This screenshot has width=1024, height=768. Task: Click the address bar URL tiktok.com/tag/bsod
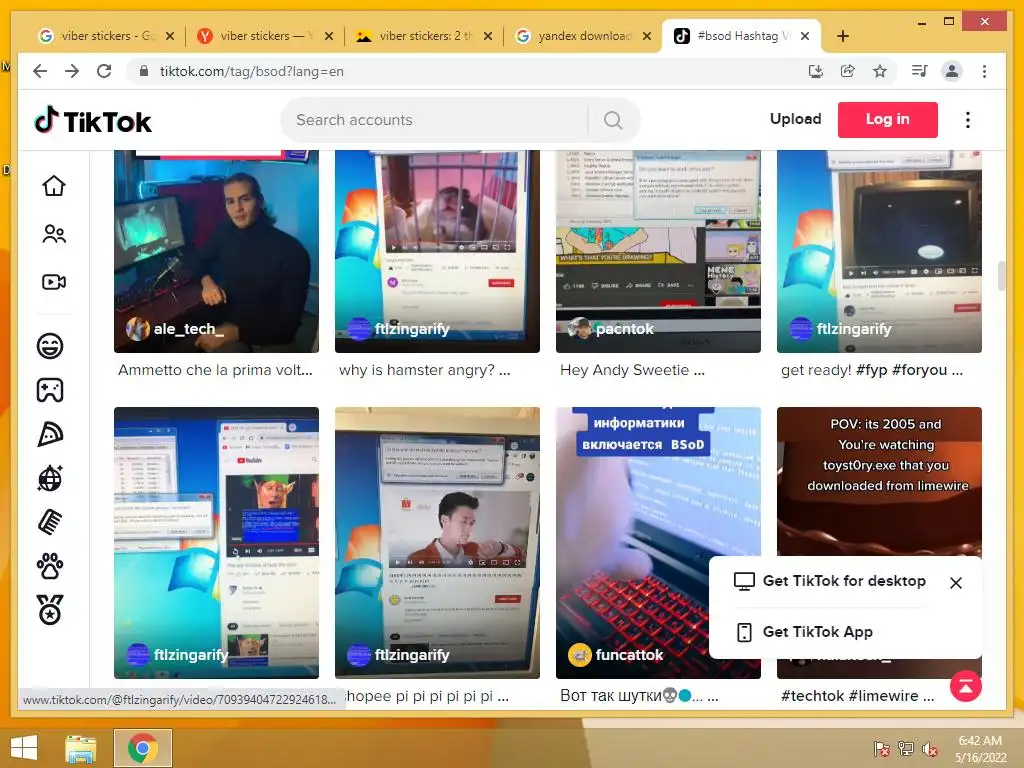click(x=251, y=71)
